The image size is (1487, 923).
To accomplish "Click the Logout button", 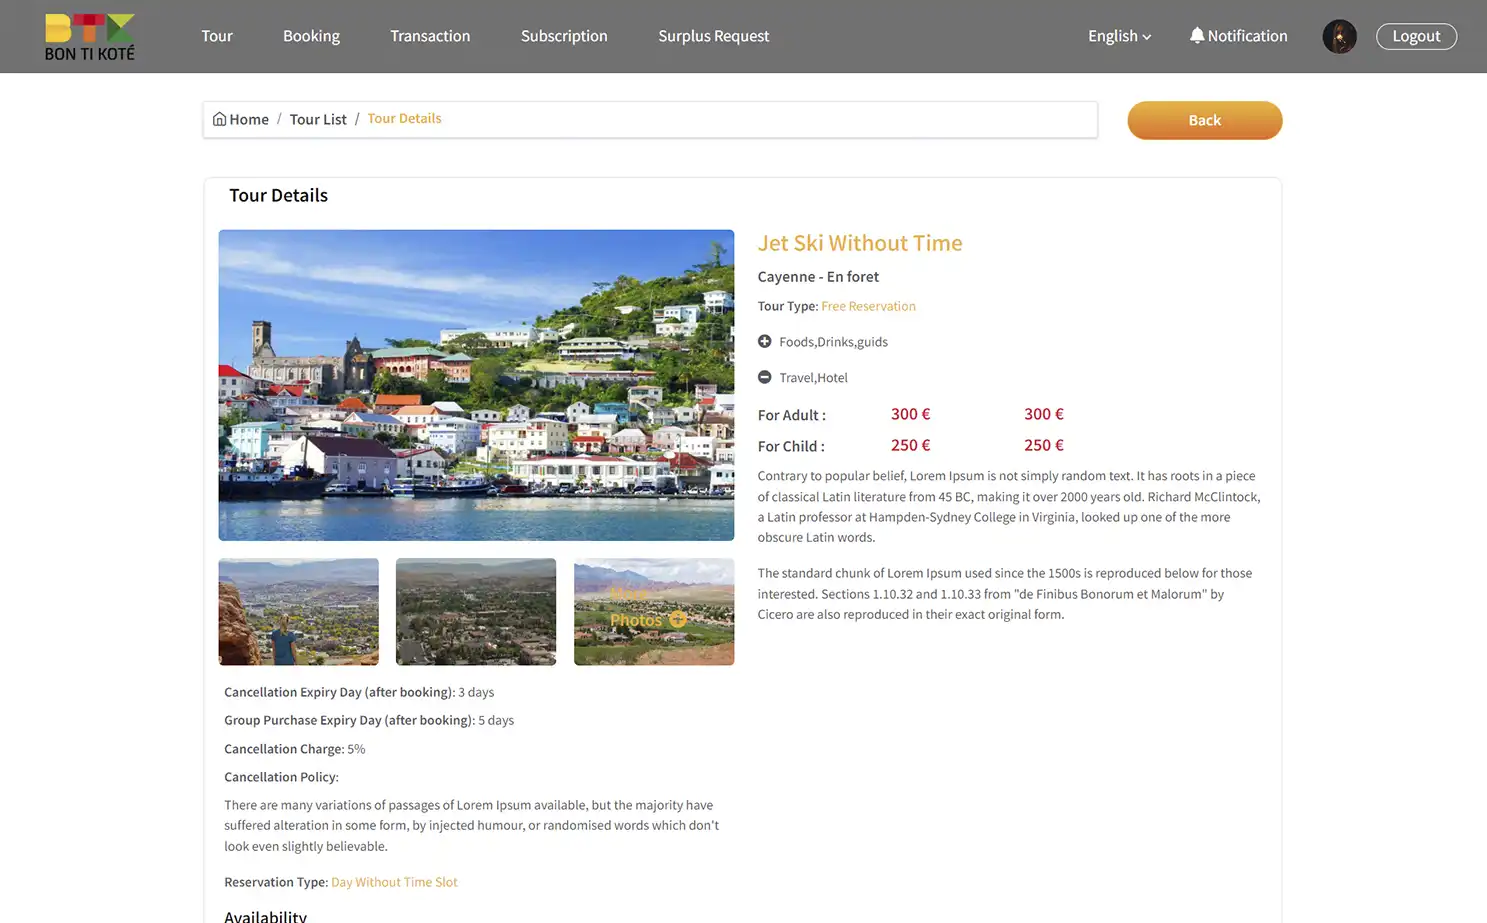I will [1416, 36].
